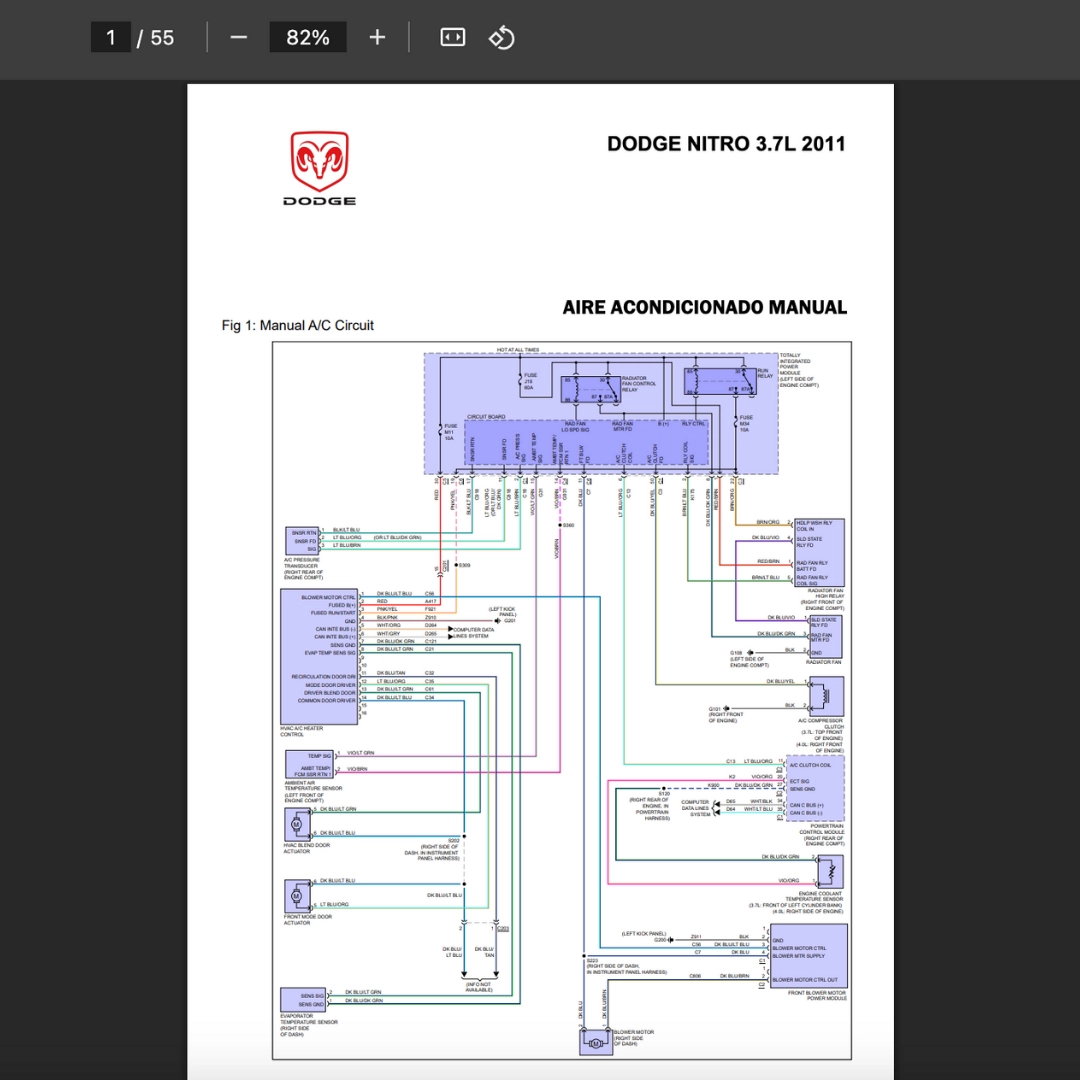Click the HVAC A/C heater control block

(x=319, y=655)
